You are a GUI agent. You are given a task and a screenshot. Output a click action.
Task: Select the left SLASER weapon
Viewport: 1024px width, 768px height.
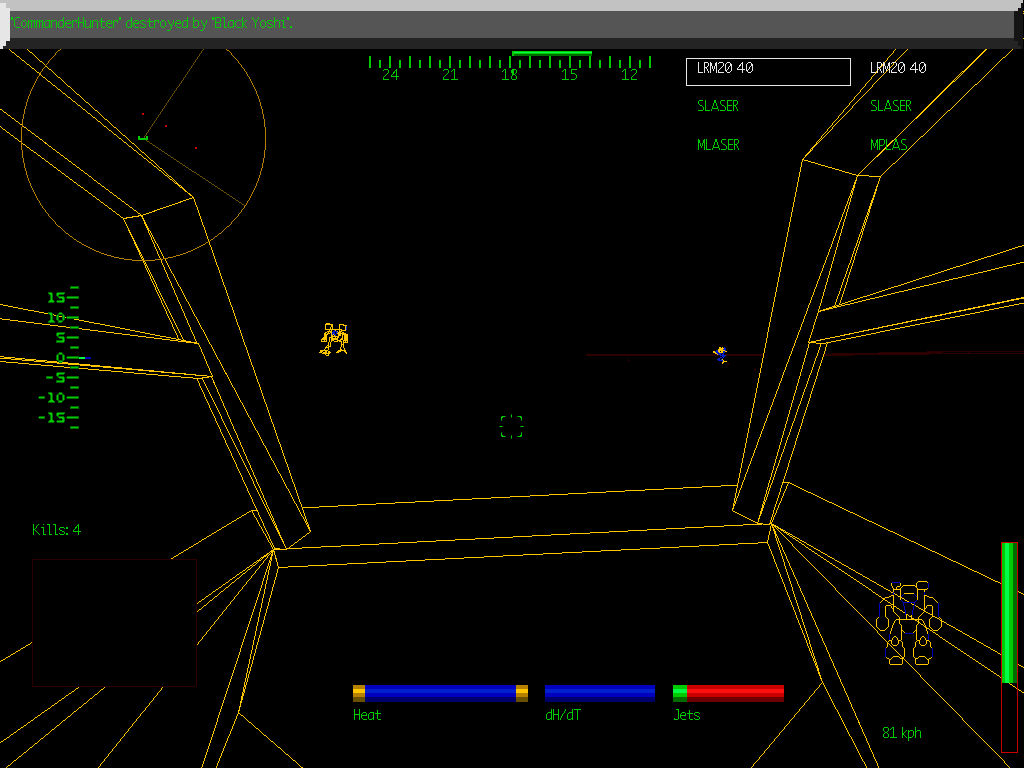pyautogui.click(x=718, y=106)
